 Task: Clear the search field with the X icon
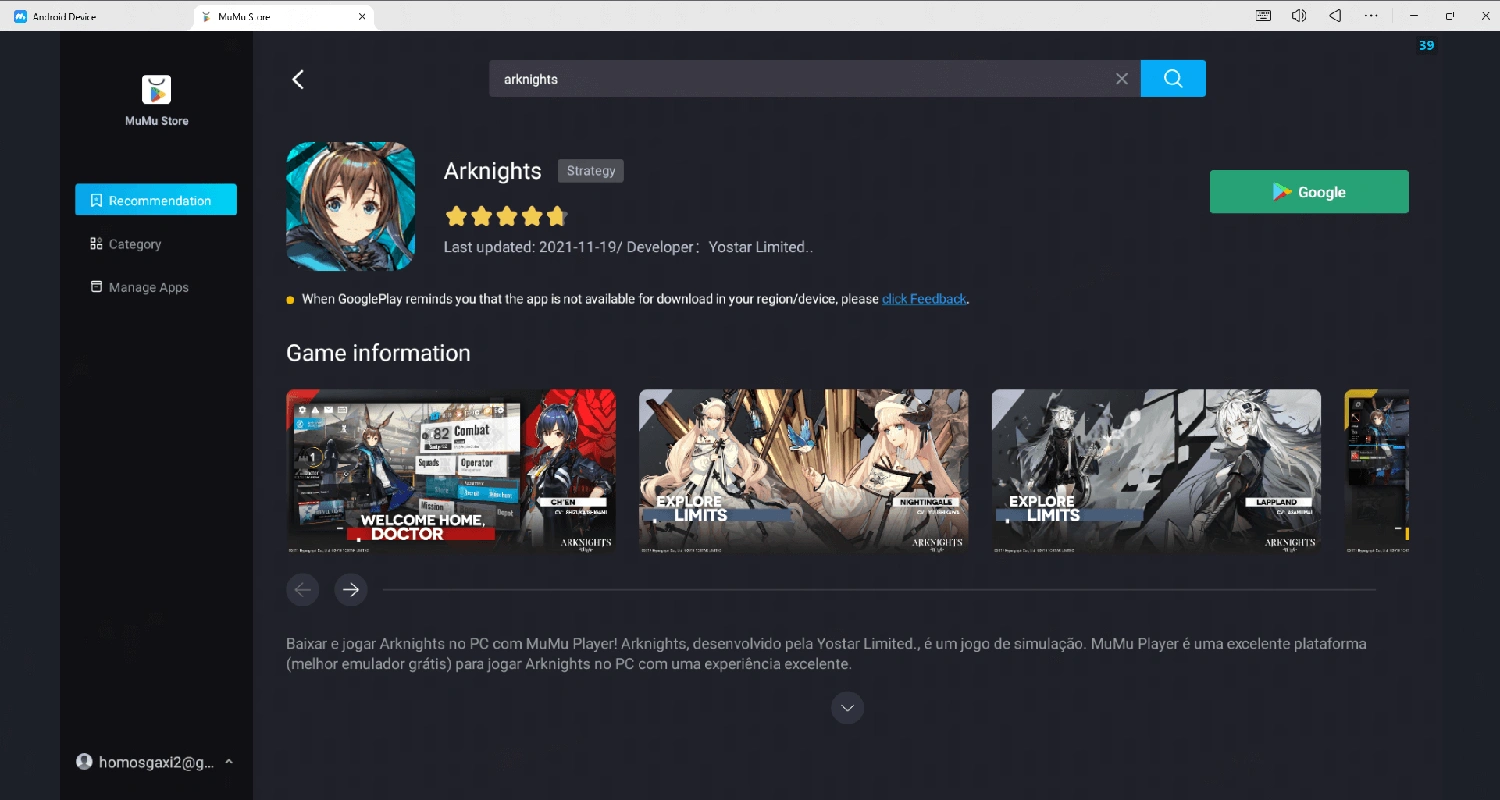[x=1122, y=79]
